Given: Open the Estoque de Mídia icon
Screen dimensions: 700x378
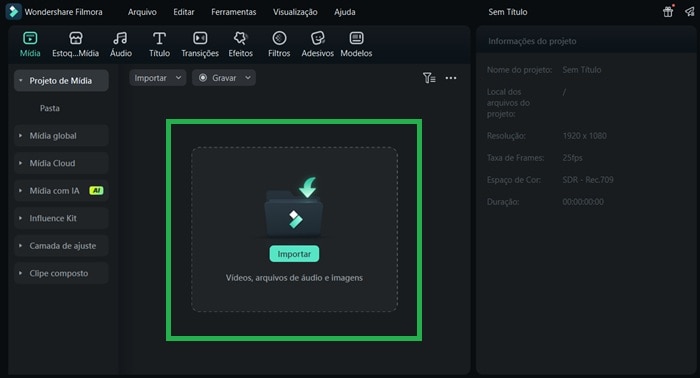Looking at the screenshot, I should pos(75,38).
